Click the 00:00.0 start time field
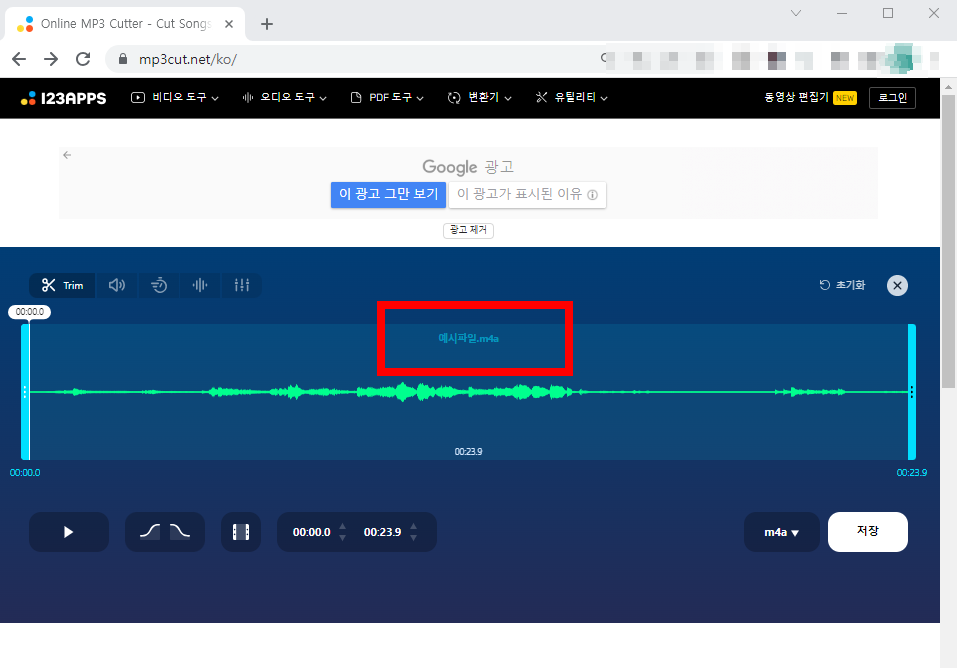957x668 pixels. tap(310, 531)
